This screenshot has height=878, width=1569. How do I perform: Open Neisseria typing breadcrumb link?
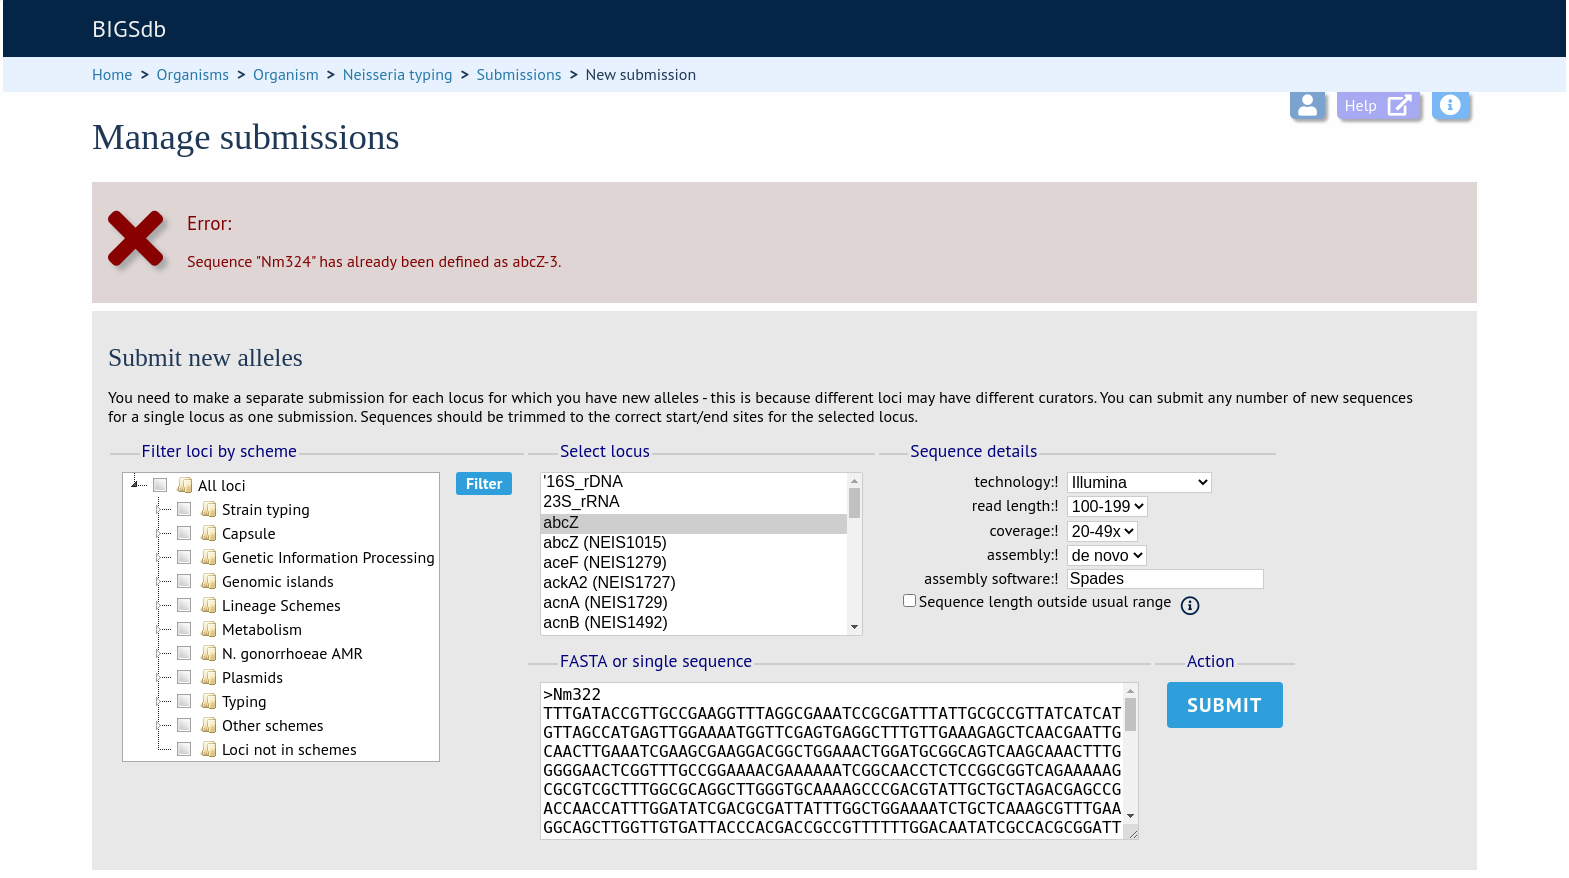tap(397, 75)
